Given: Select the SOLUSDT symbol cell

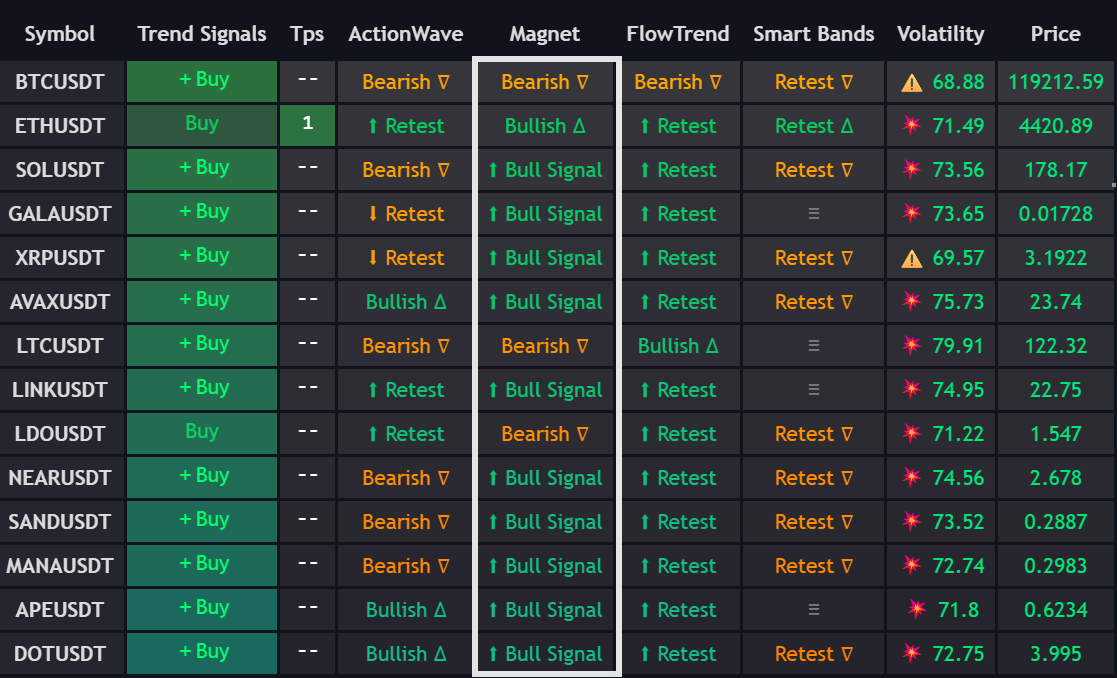Looking at the screenshot, I should tap(60, 170).
